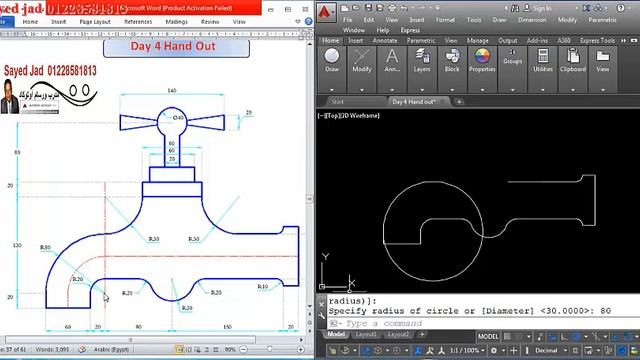Toggle MODEL space button in status bar
640x360 pixels.
488,337
